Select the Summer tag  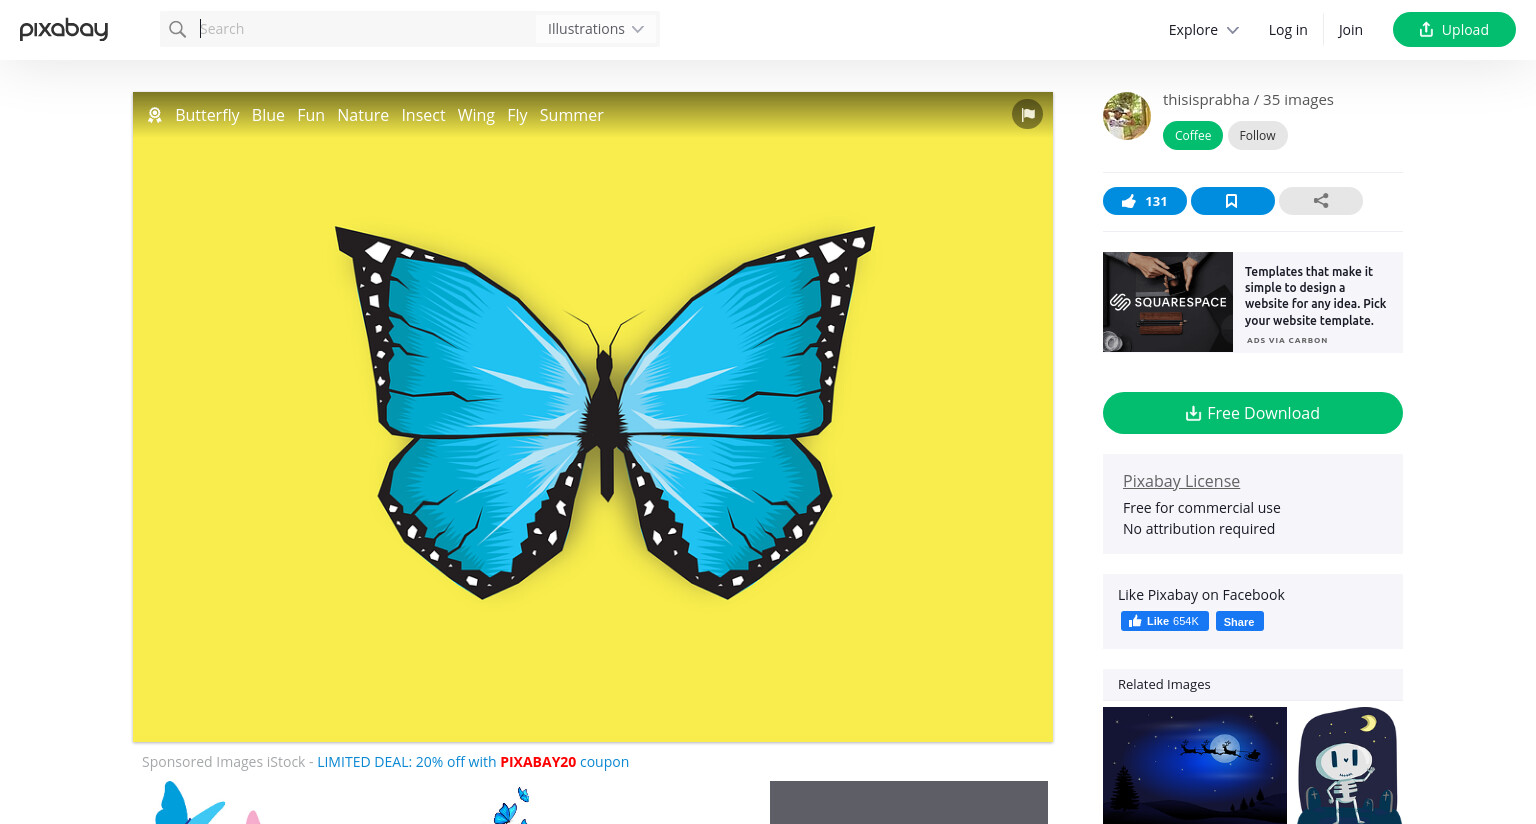[x=571, y=115]
